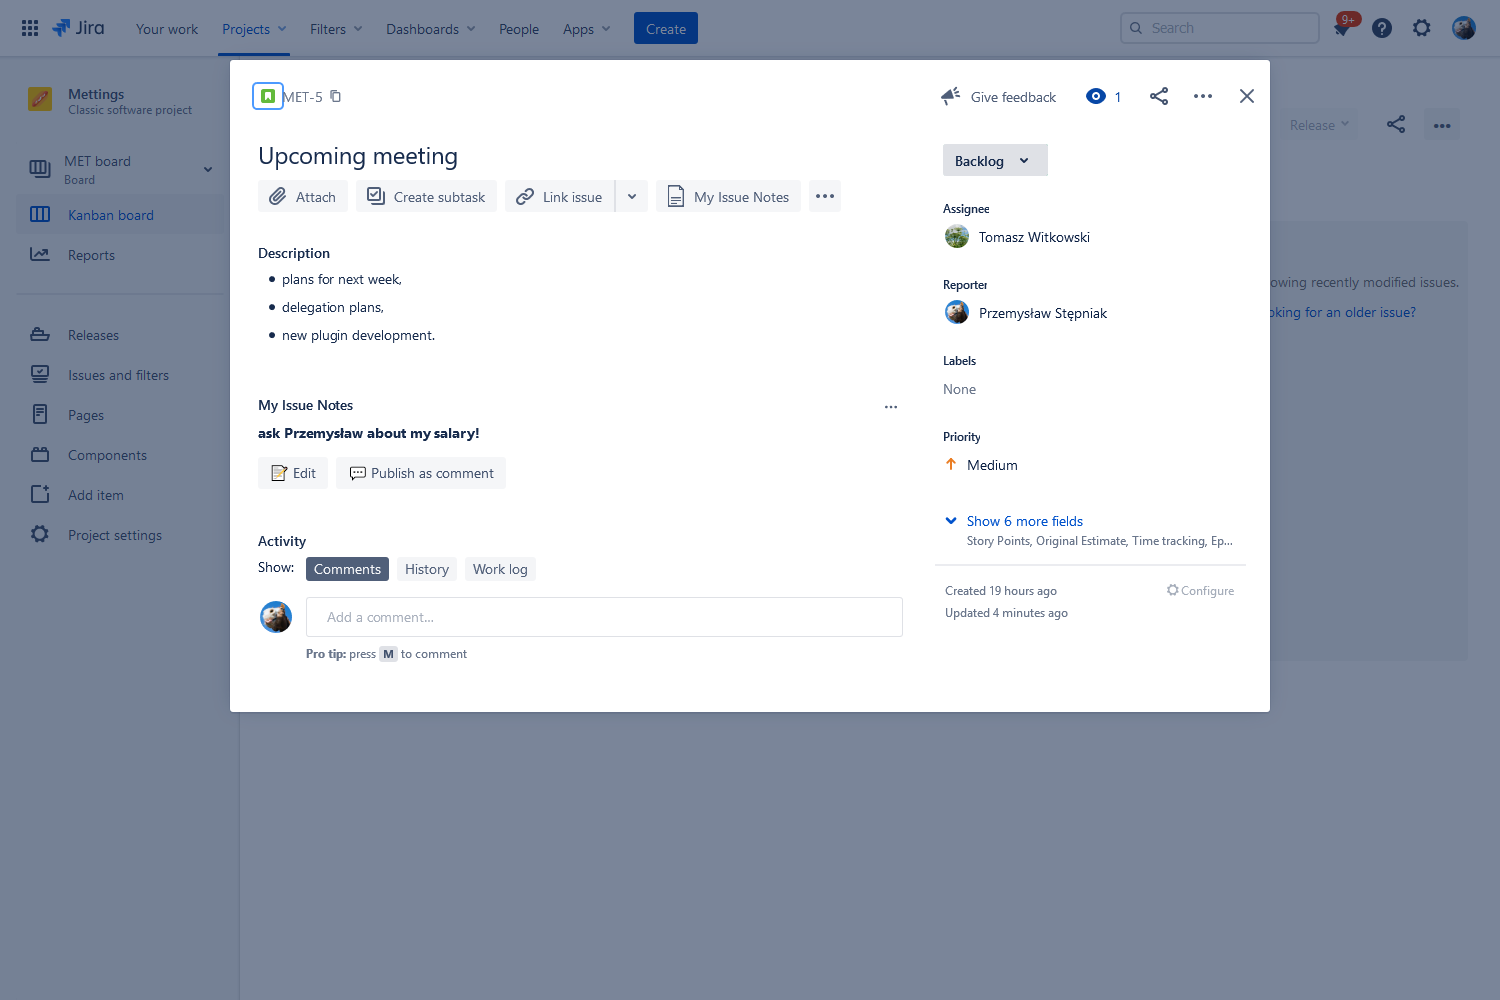This screenshot has width=1500, height=1000.
Task: Copy issue link icon next to MET-5
Action: pyautogui.click(x=336, y=96)
